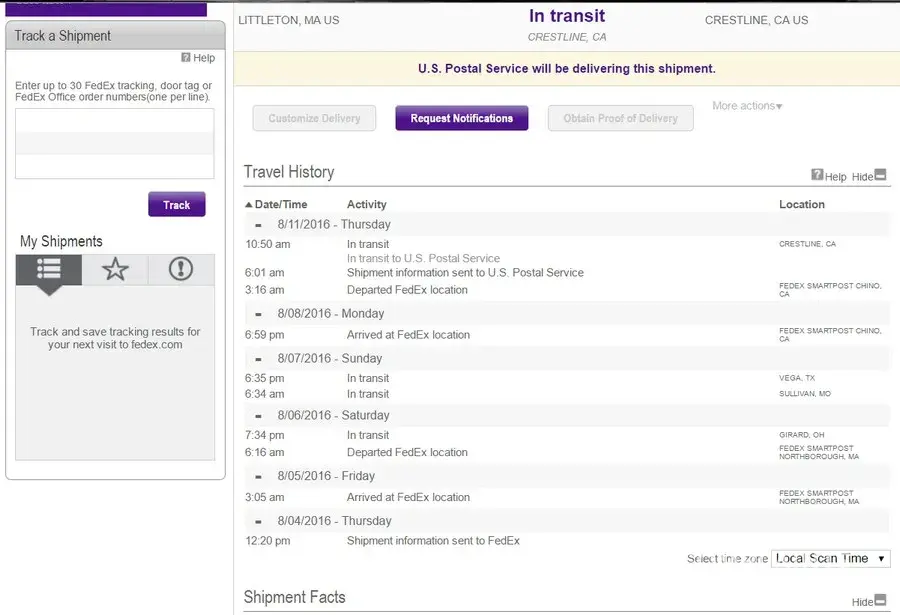
Task: Click the purple Track button
Action: 177,205
